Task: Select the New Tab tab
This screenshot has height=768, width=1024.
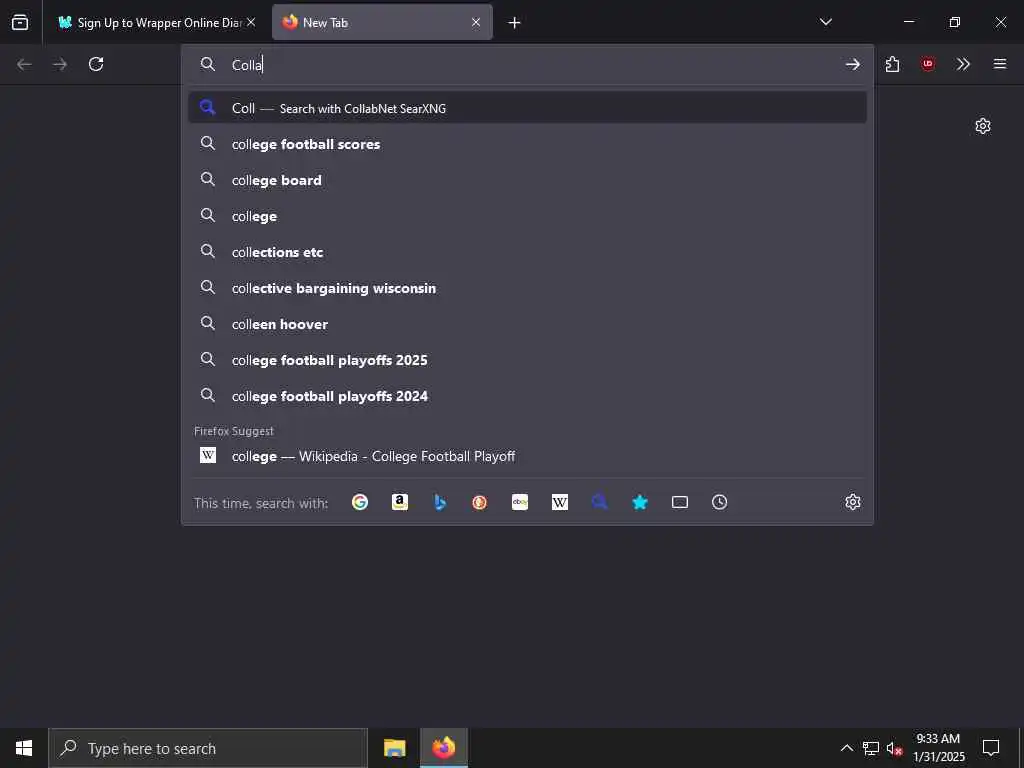Action: (382, 23)
